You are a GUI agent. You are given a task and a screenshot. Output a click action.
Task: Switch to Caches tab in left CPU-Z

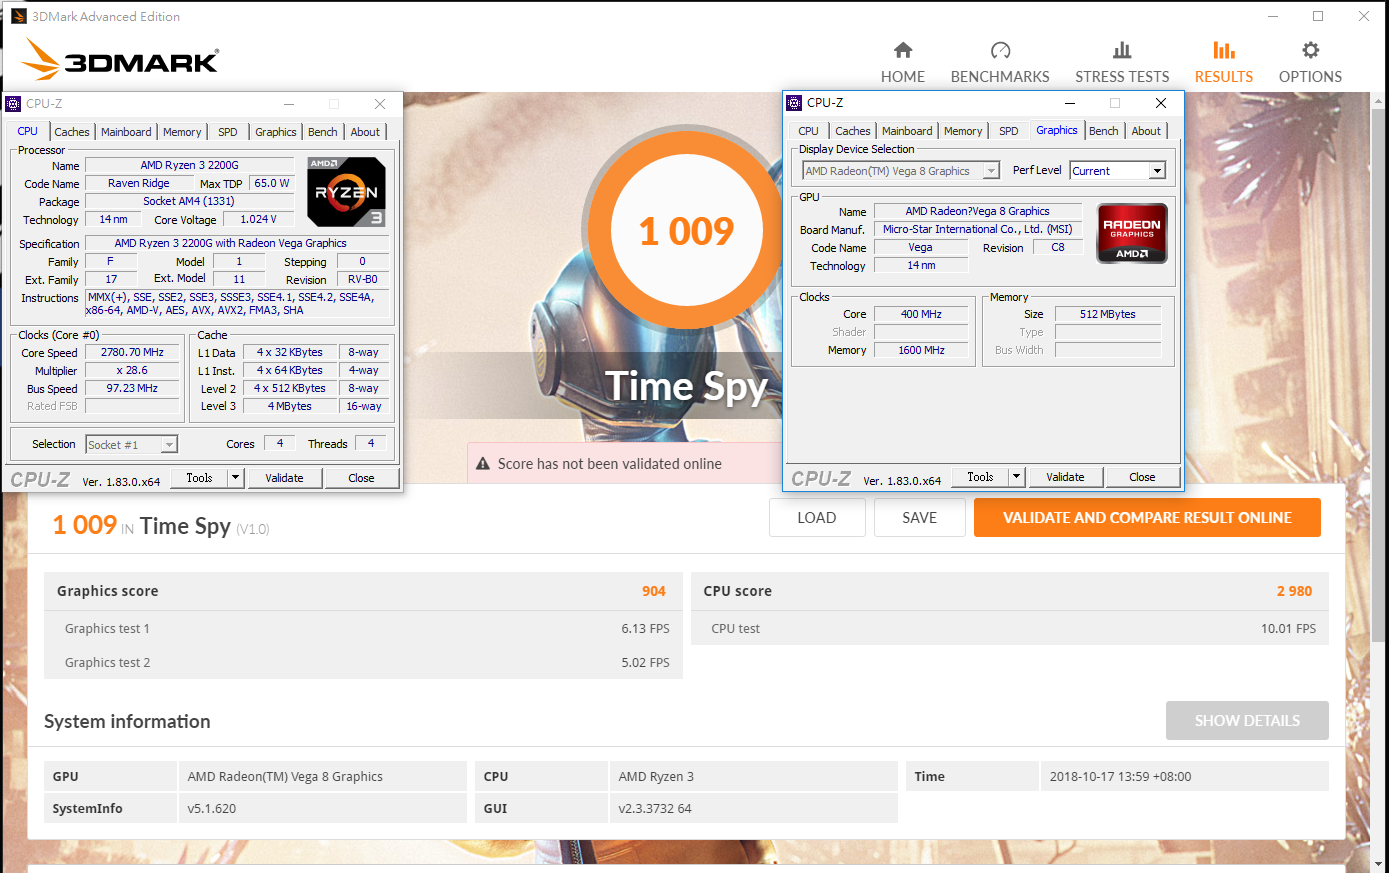(72, 132)
